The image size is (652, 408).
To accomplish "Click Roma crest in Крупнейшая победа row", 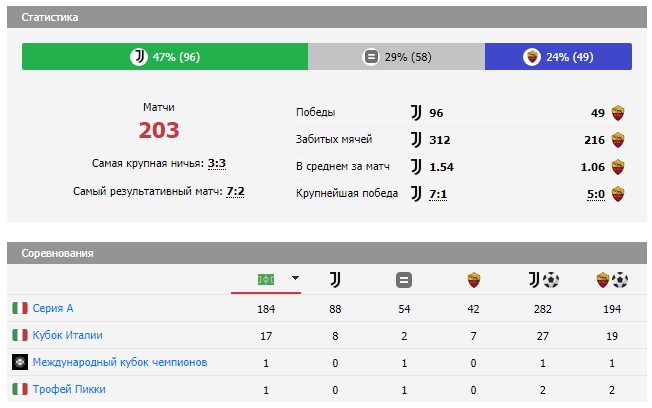I will (x=618, y=194).
